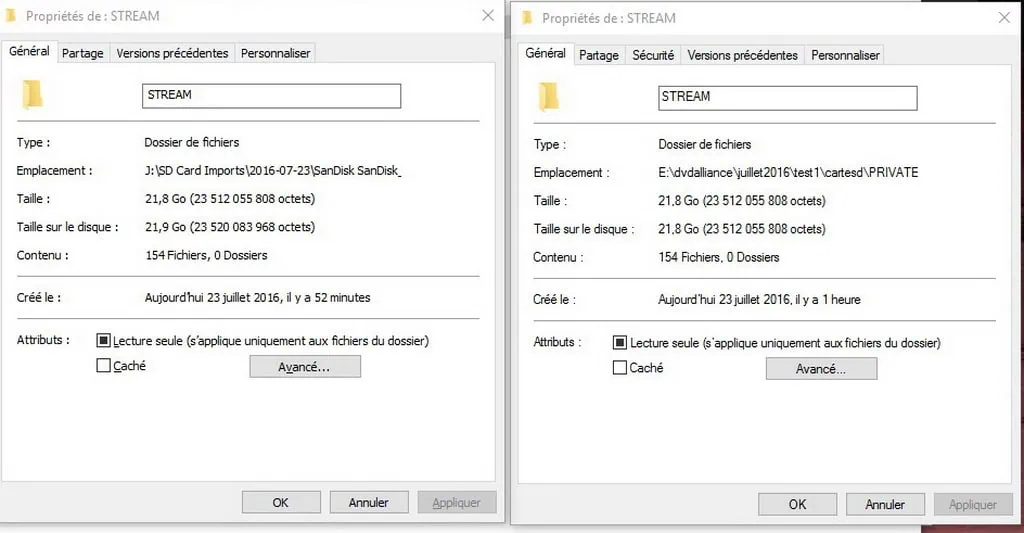1024x533 pixels.
Task: Enable Caché checkbox in right dialog
Action: point(619,368)
